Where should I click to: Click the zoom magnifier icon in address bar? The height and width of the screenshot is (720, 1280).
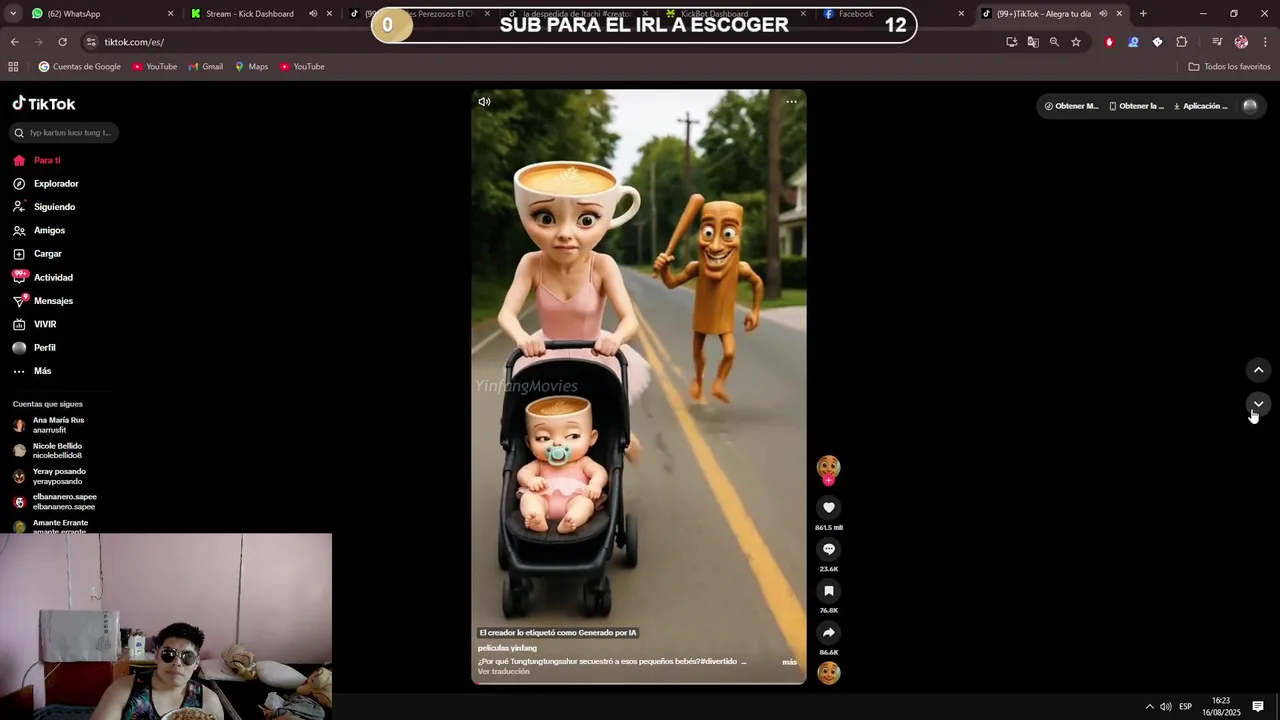pyautogui.click(x=1054, y=42)
